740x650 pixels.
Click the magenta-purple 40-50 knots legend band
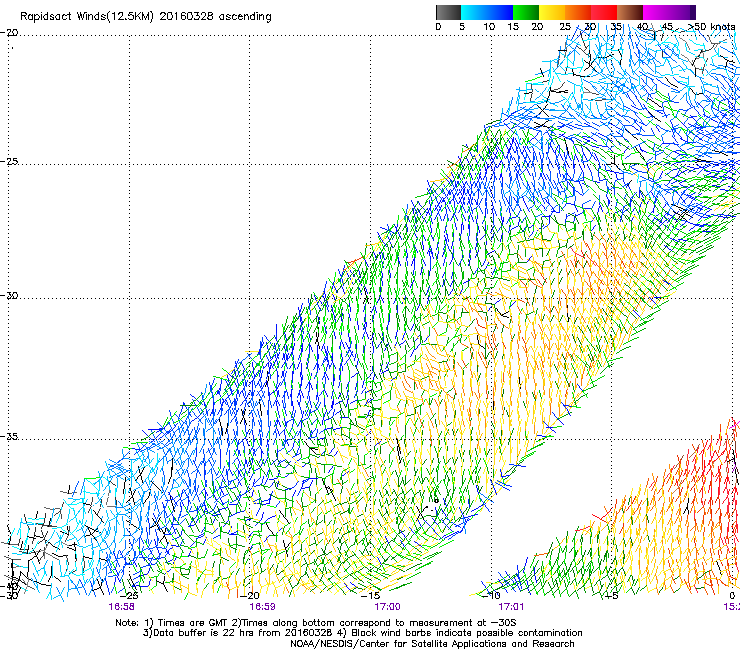(669, 12)
